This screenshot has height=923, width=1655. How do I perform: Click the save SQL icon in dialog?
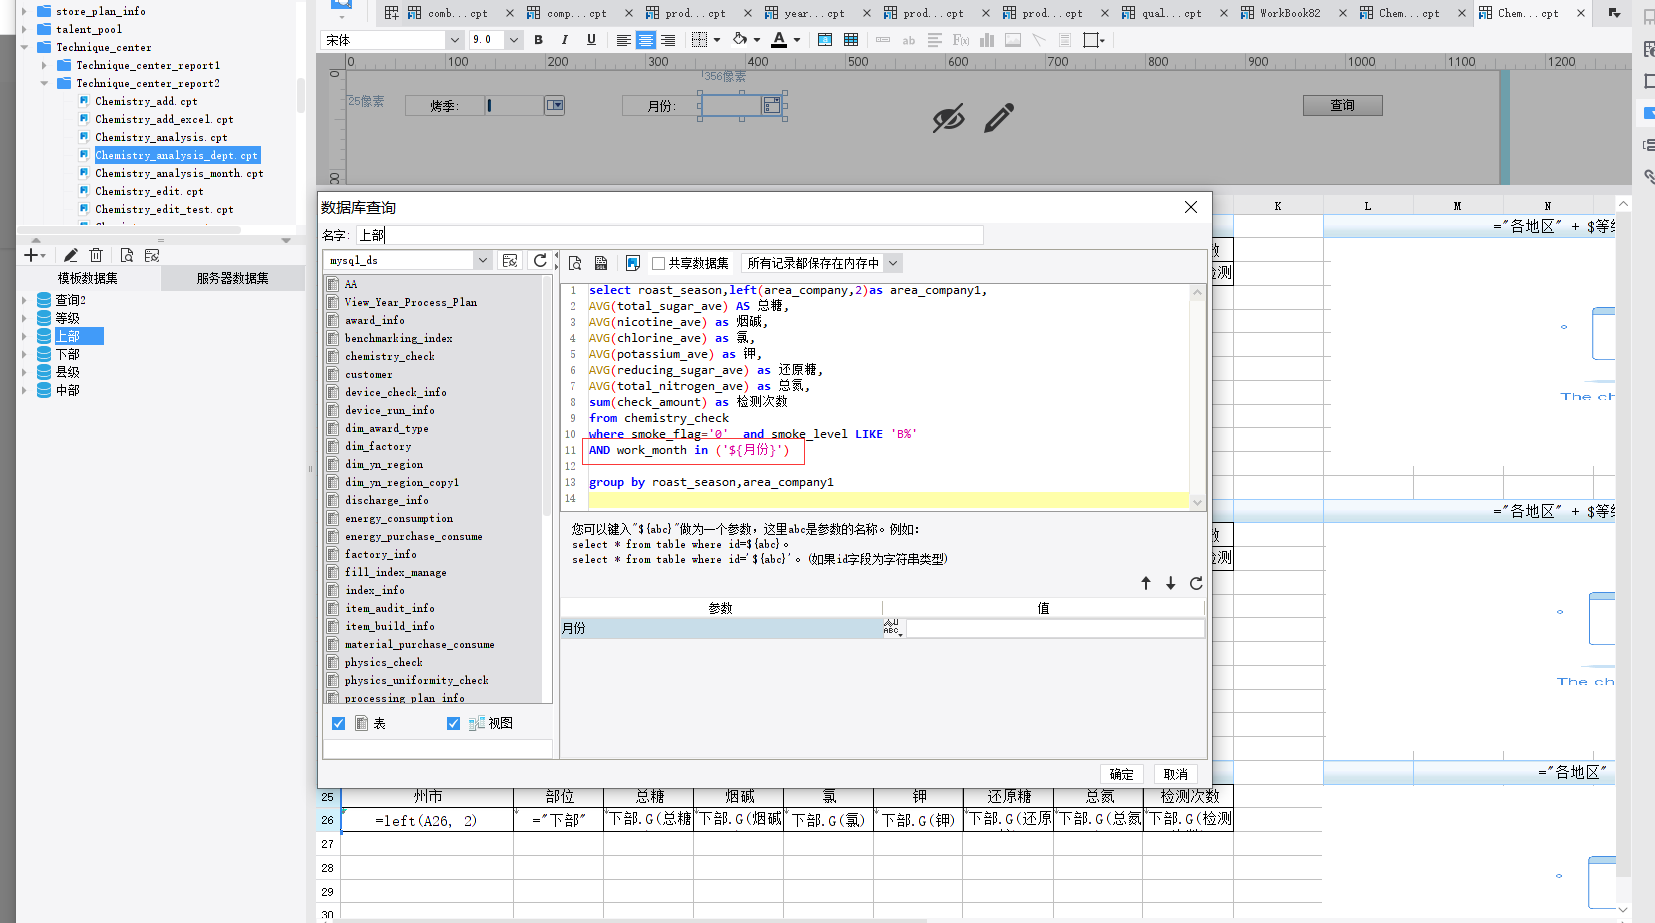click(x=601, y=263)
